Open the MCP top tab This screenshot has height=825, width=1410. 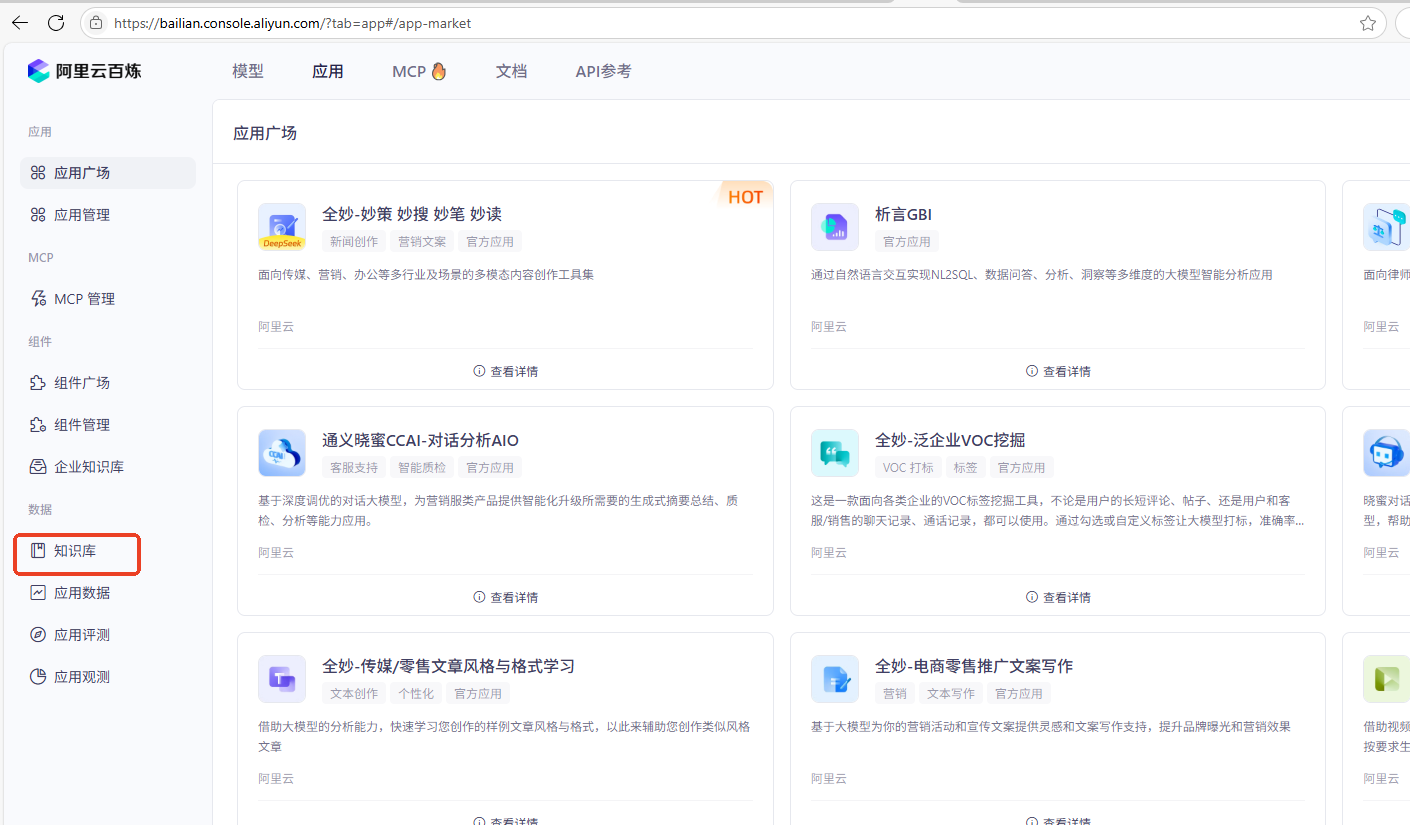419,71
